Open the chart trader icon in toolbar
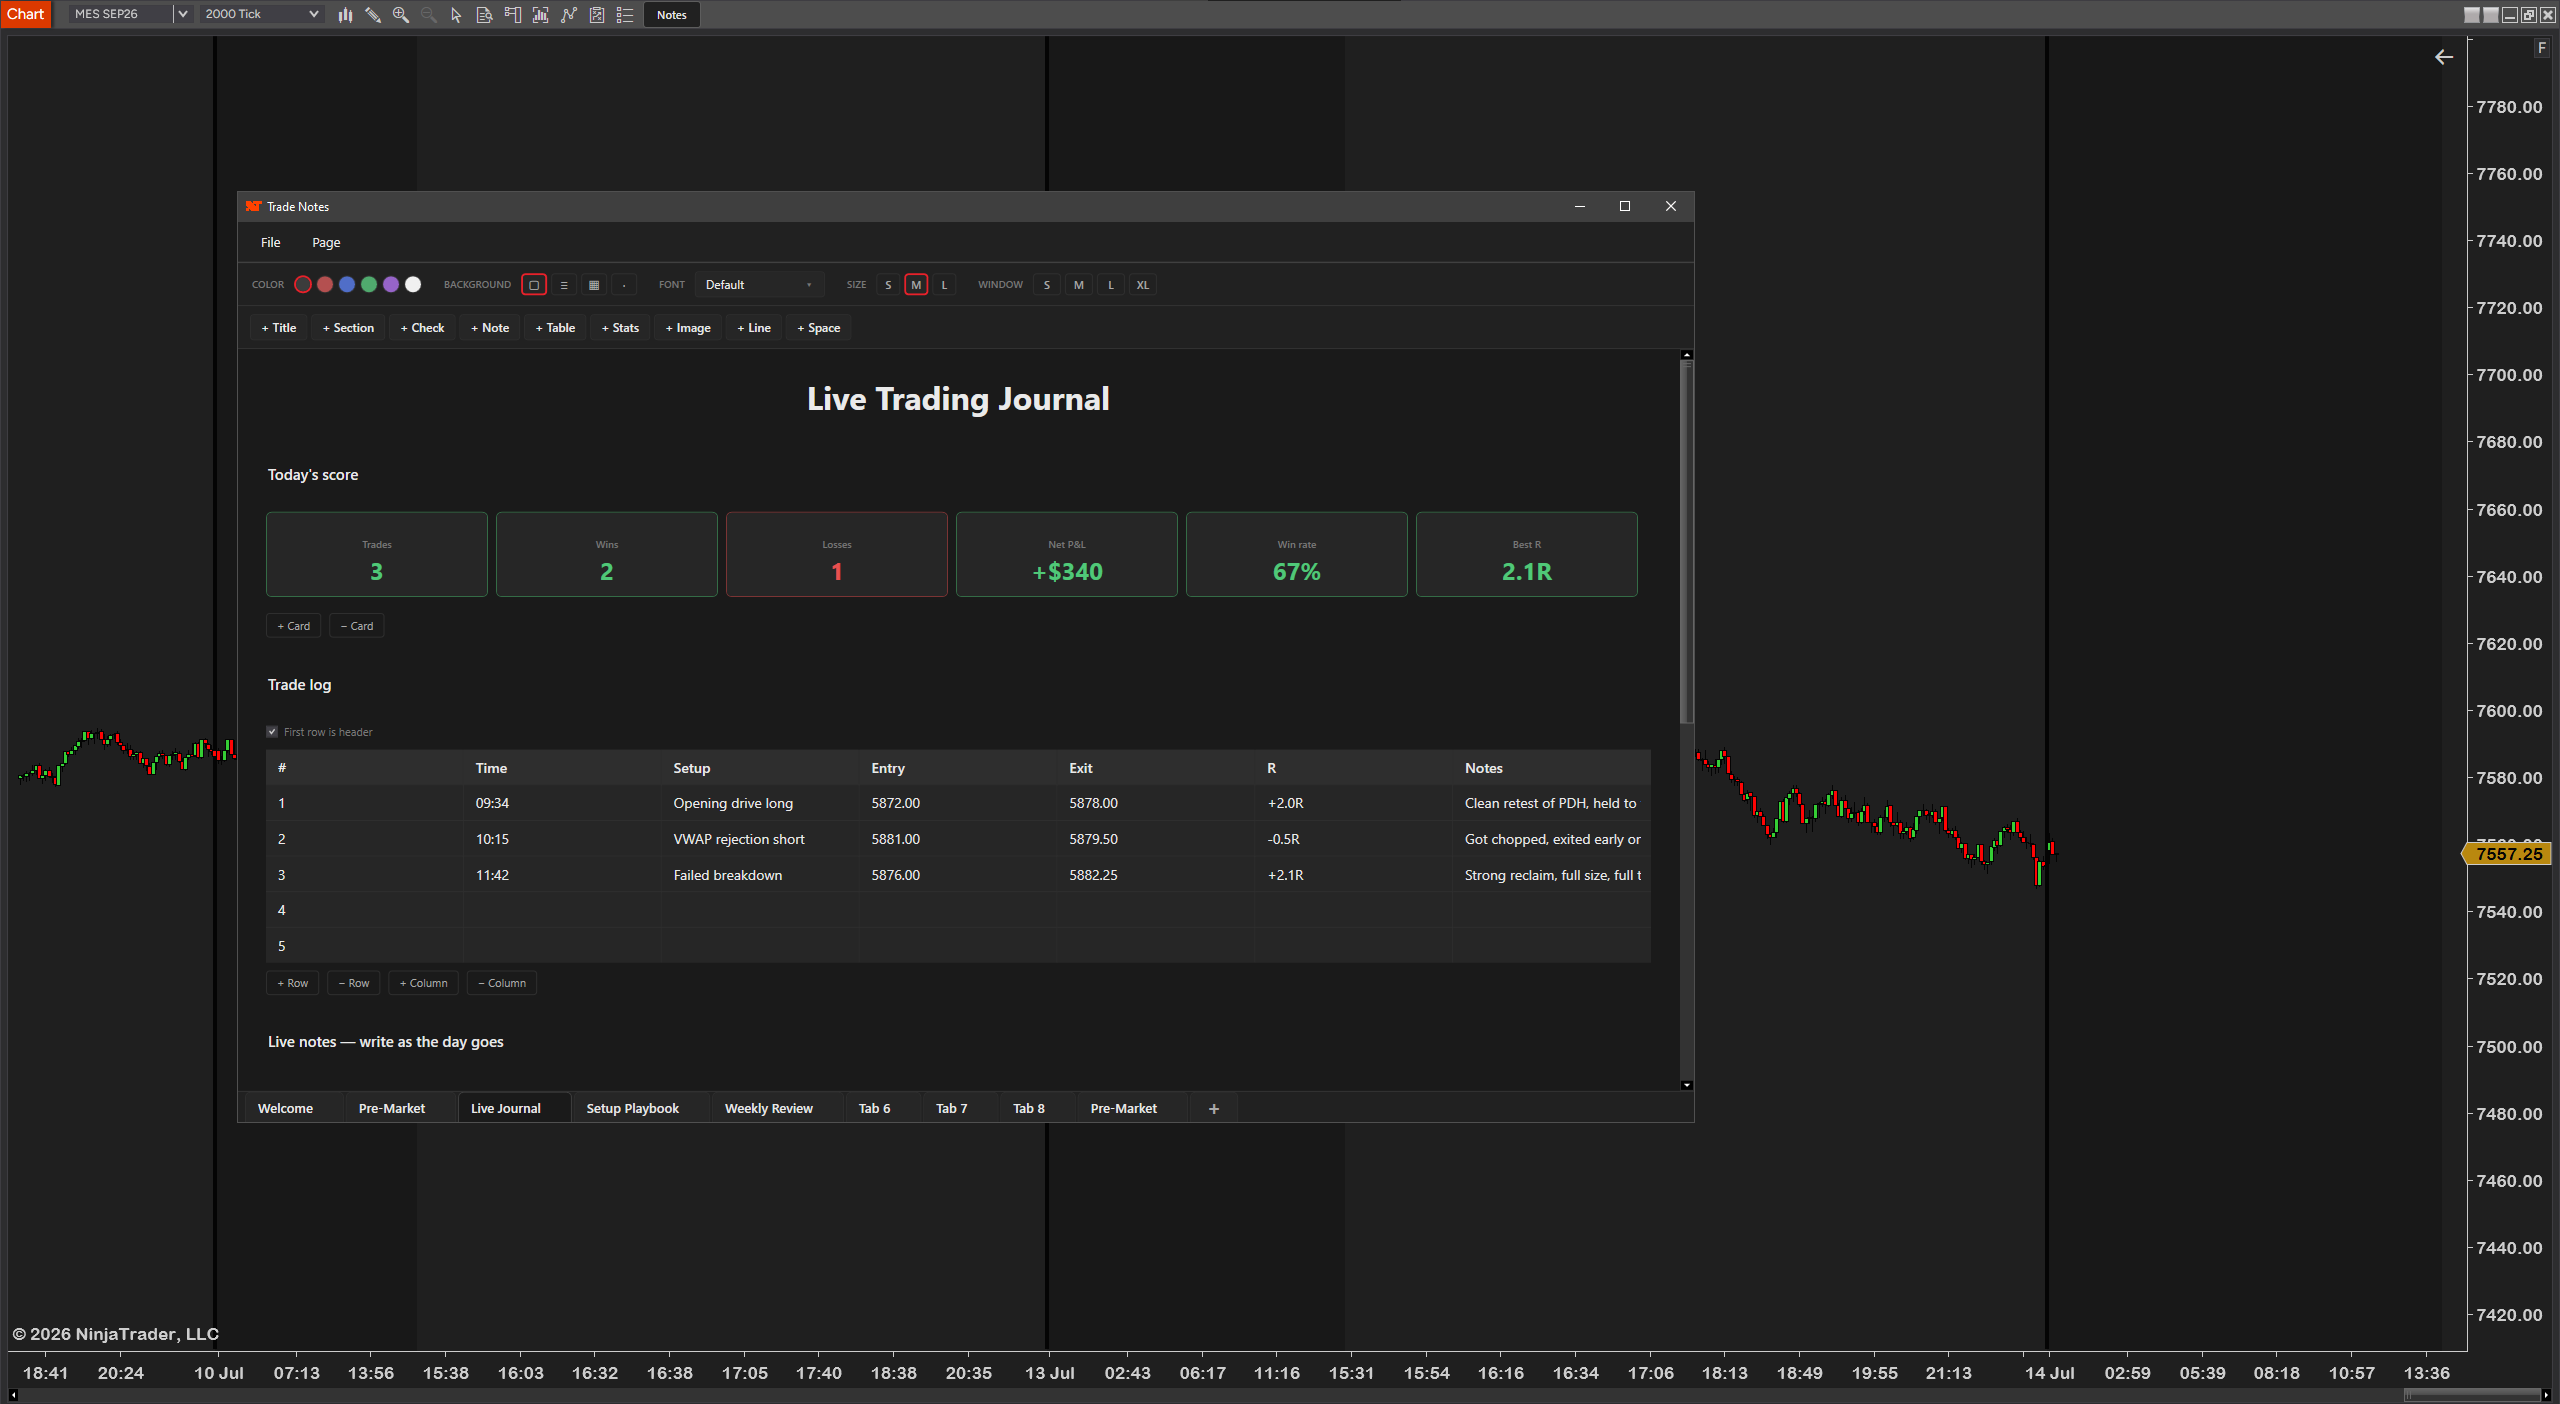 tap(513, 14)
